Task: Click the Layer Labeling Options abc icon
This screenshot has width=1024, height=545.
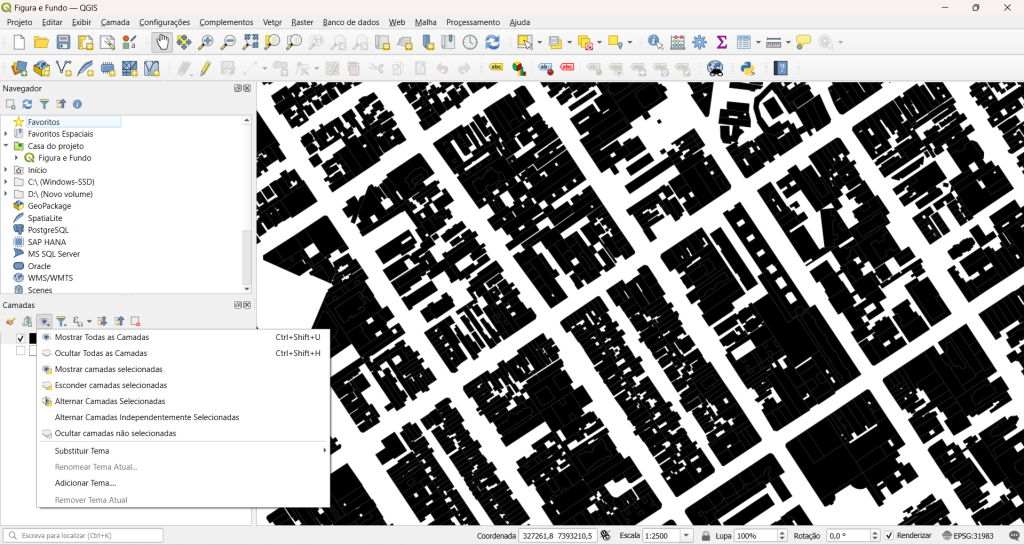Action: (496, 68)
